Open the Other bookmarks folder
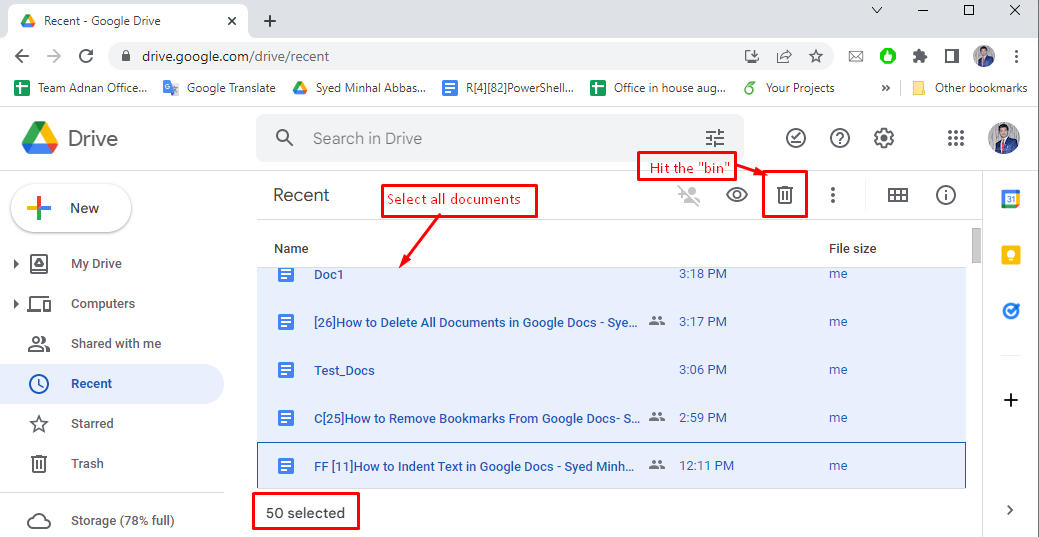The height and width of the screenshot is (537, 1039). (x=969, y=88)
